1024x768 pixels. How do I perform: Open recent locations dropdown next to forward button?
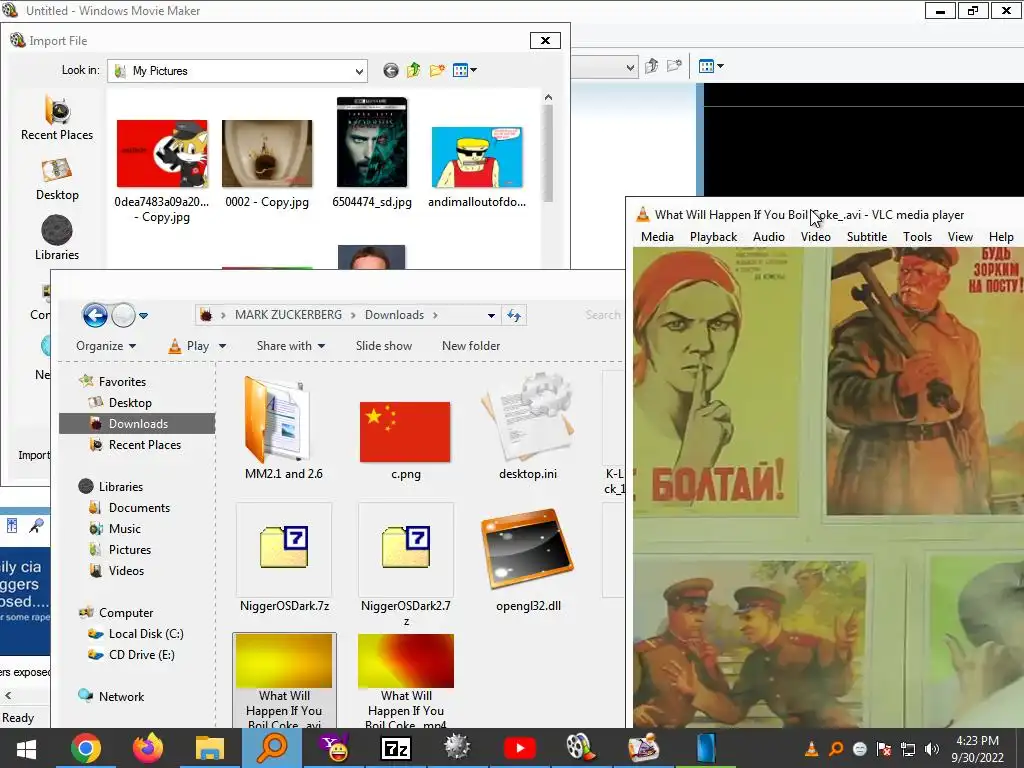pos(144,315)
